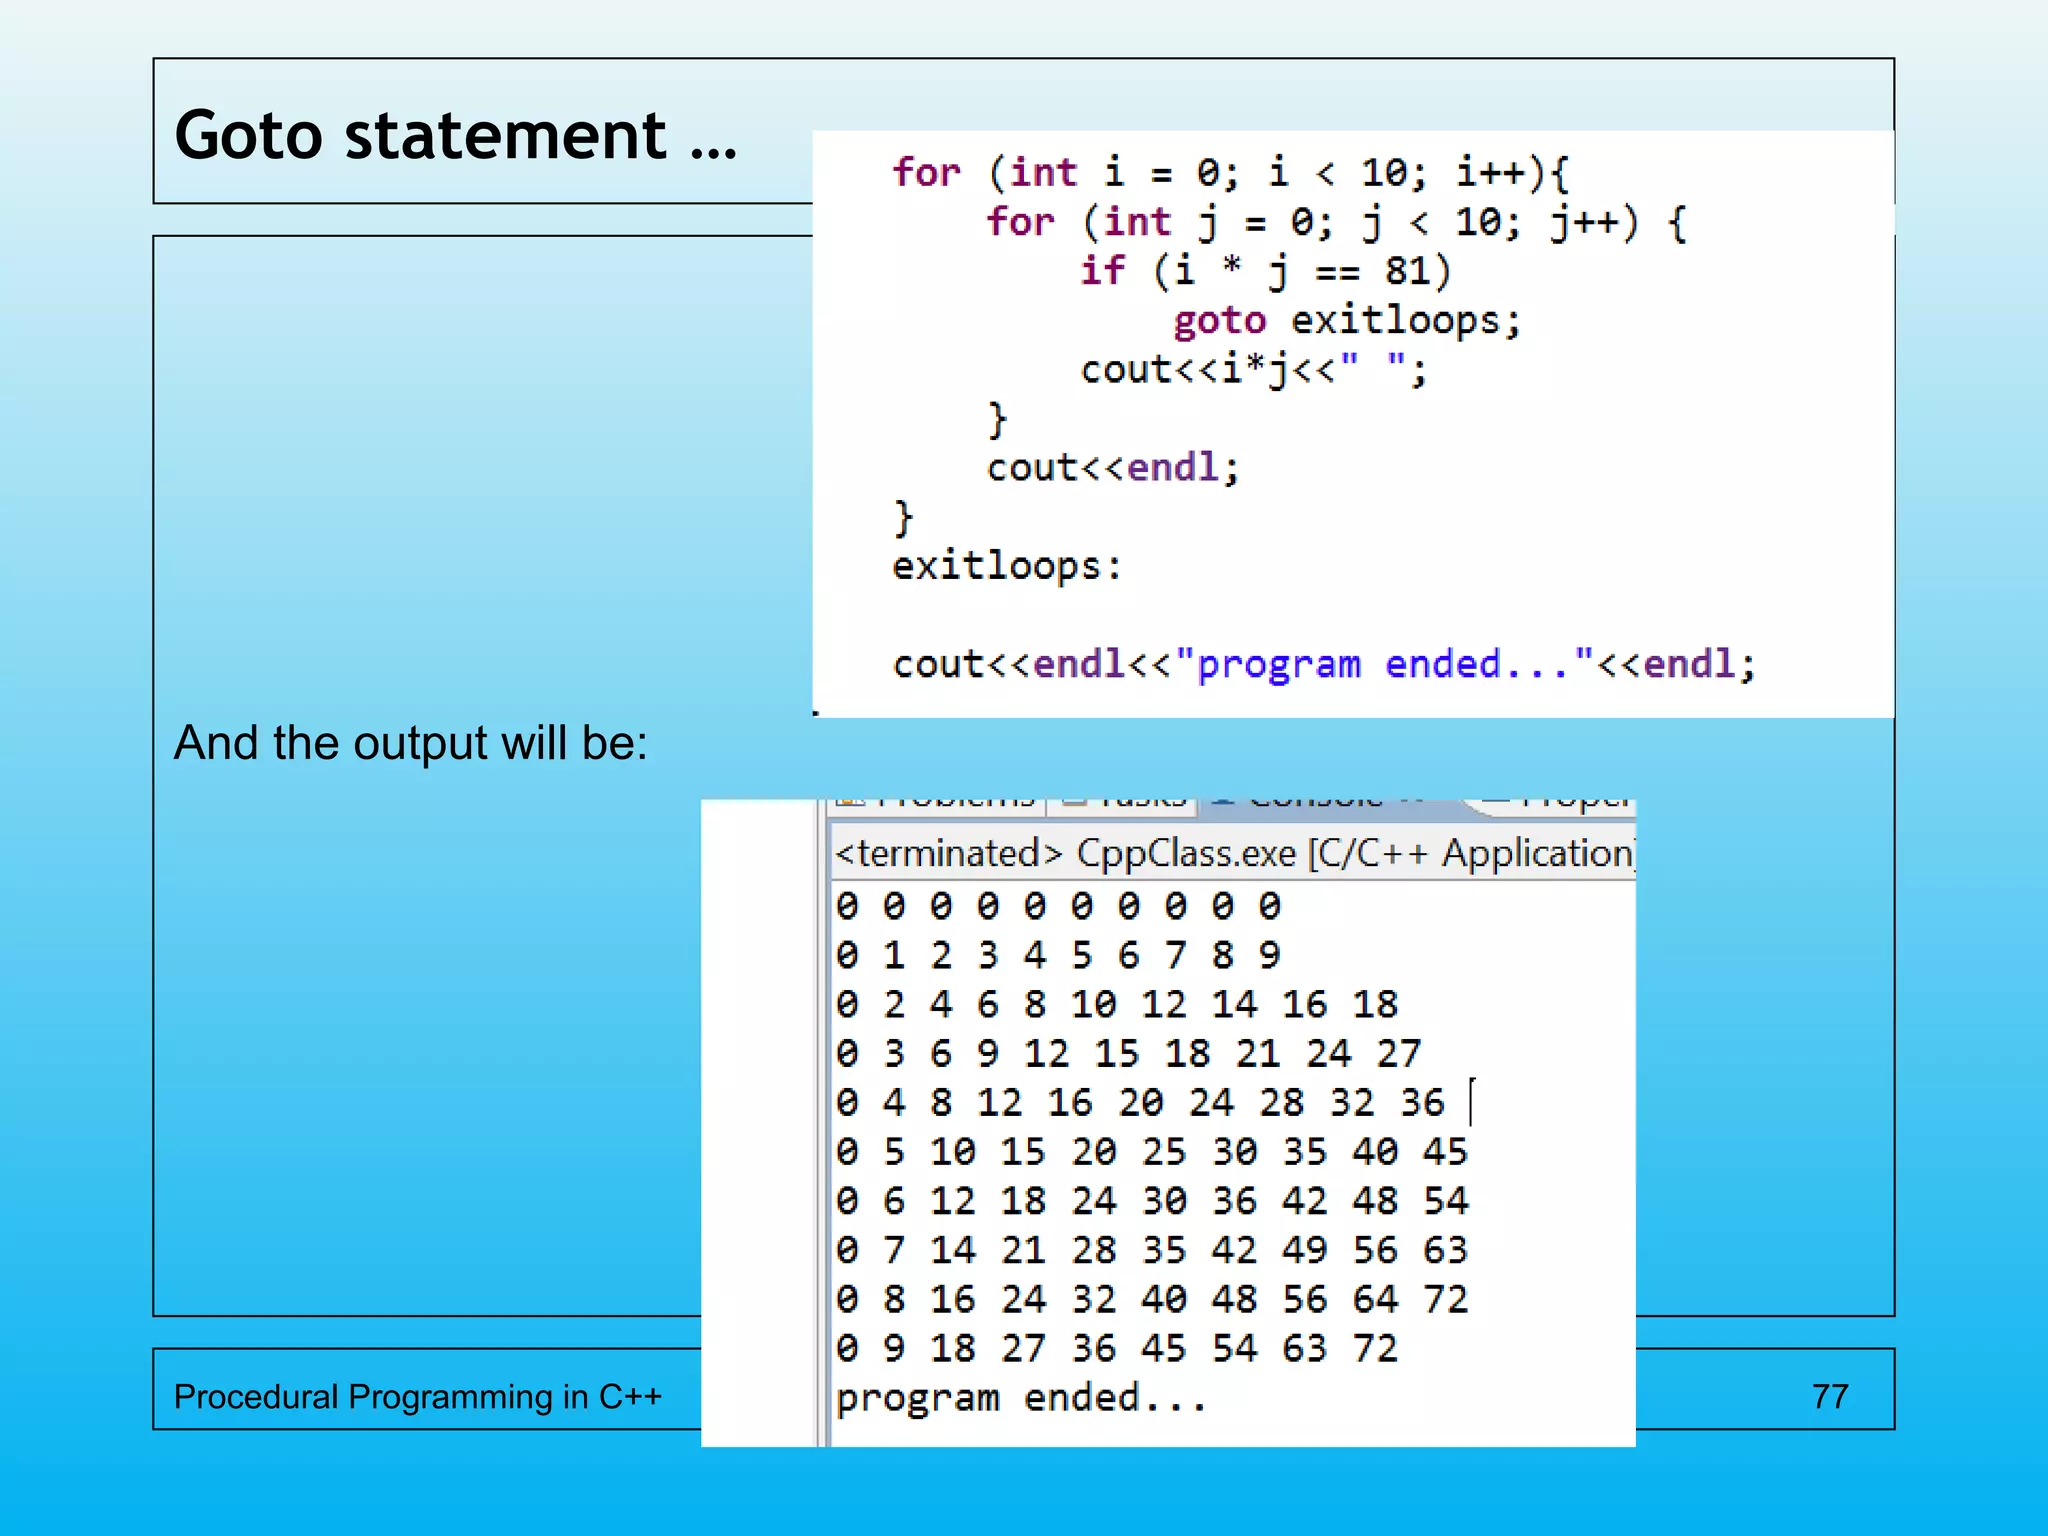Click console row starting '0 6 12 18 24'
The height and width of the screenshot is (1536, 2048).
pos(1152,1200)
